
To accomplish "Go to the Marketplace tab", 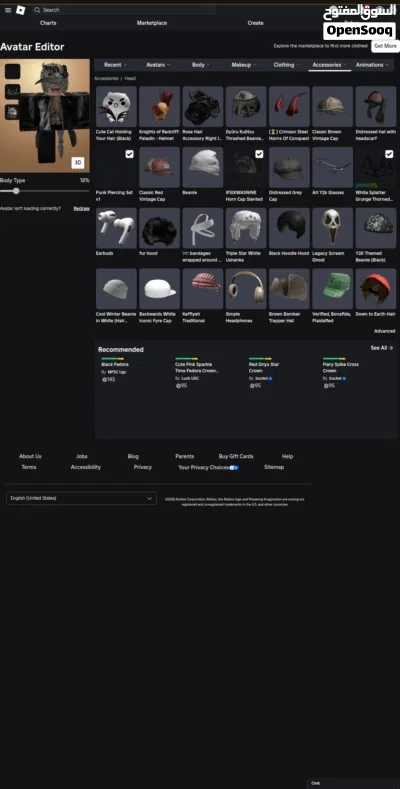I will click(152, 23).
